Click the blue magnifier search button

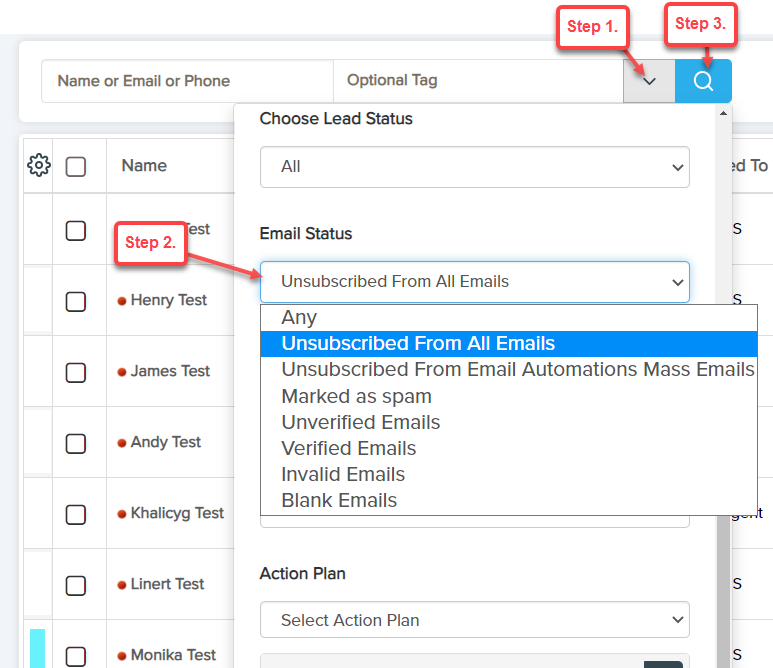point(703,81)
